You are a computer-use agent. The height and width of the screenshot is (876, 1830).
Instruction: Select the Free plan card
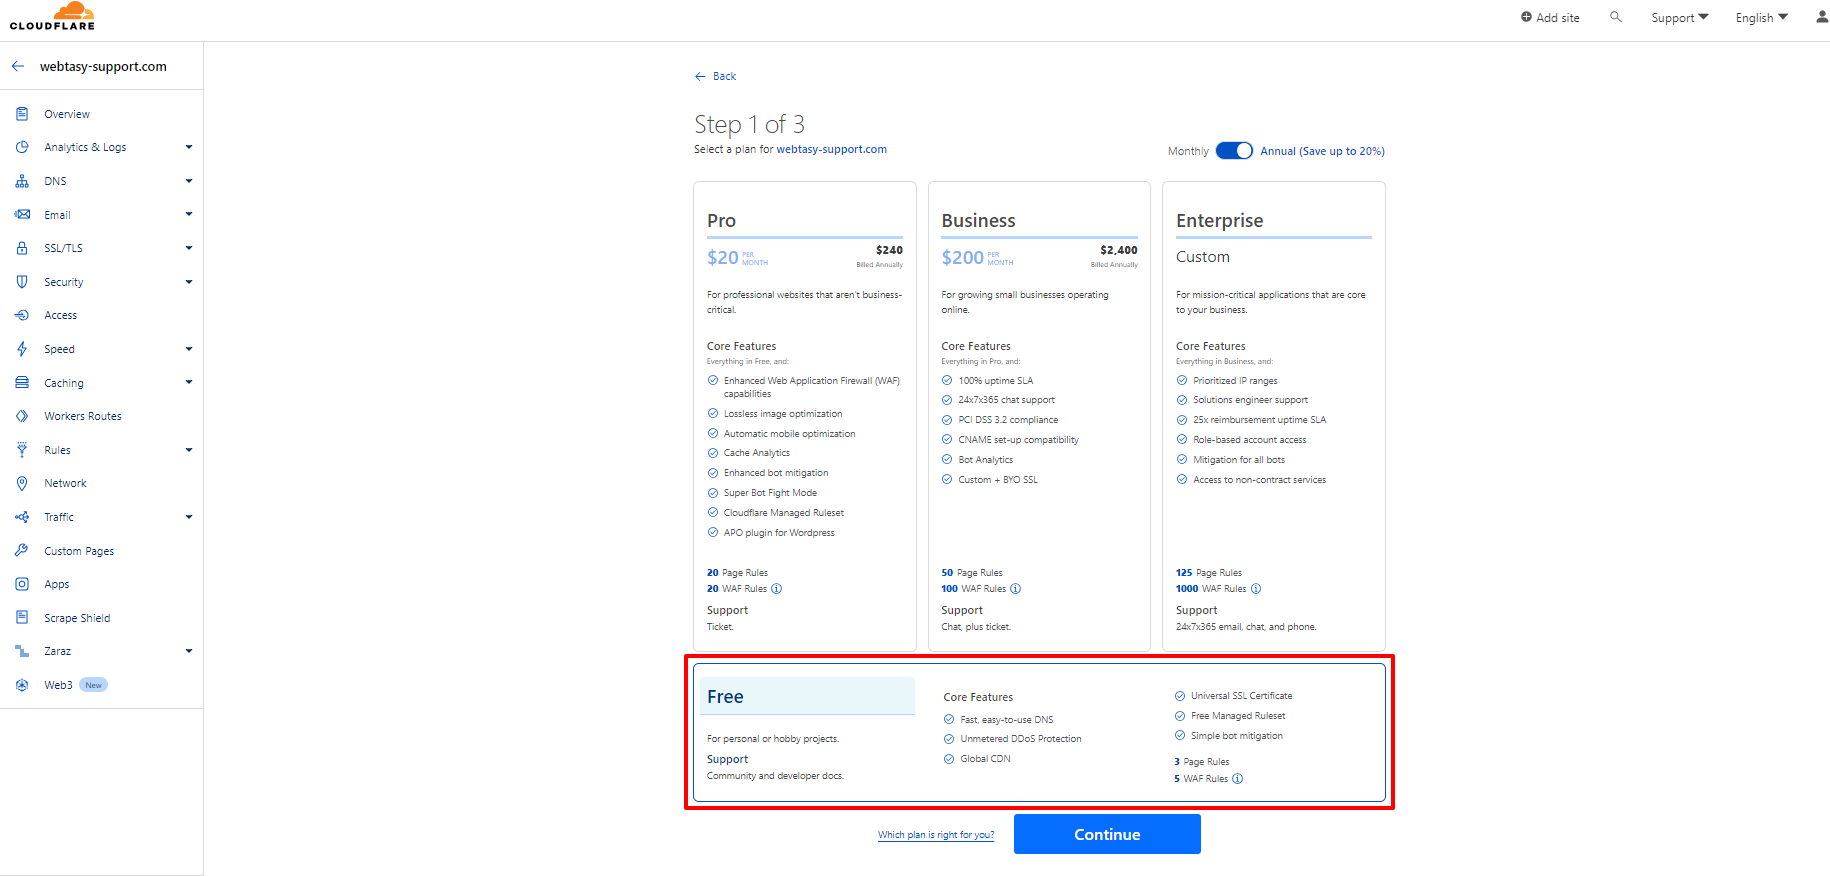1039,732
